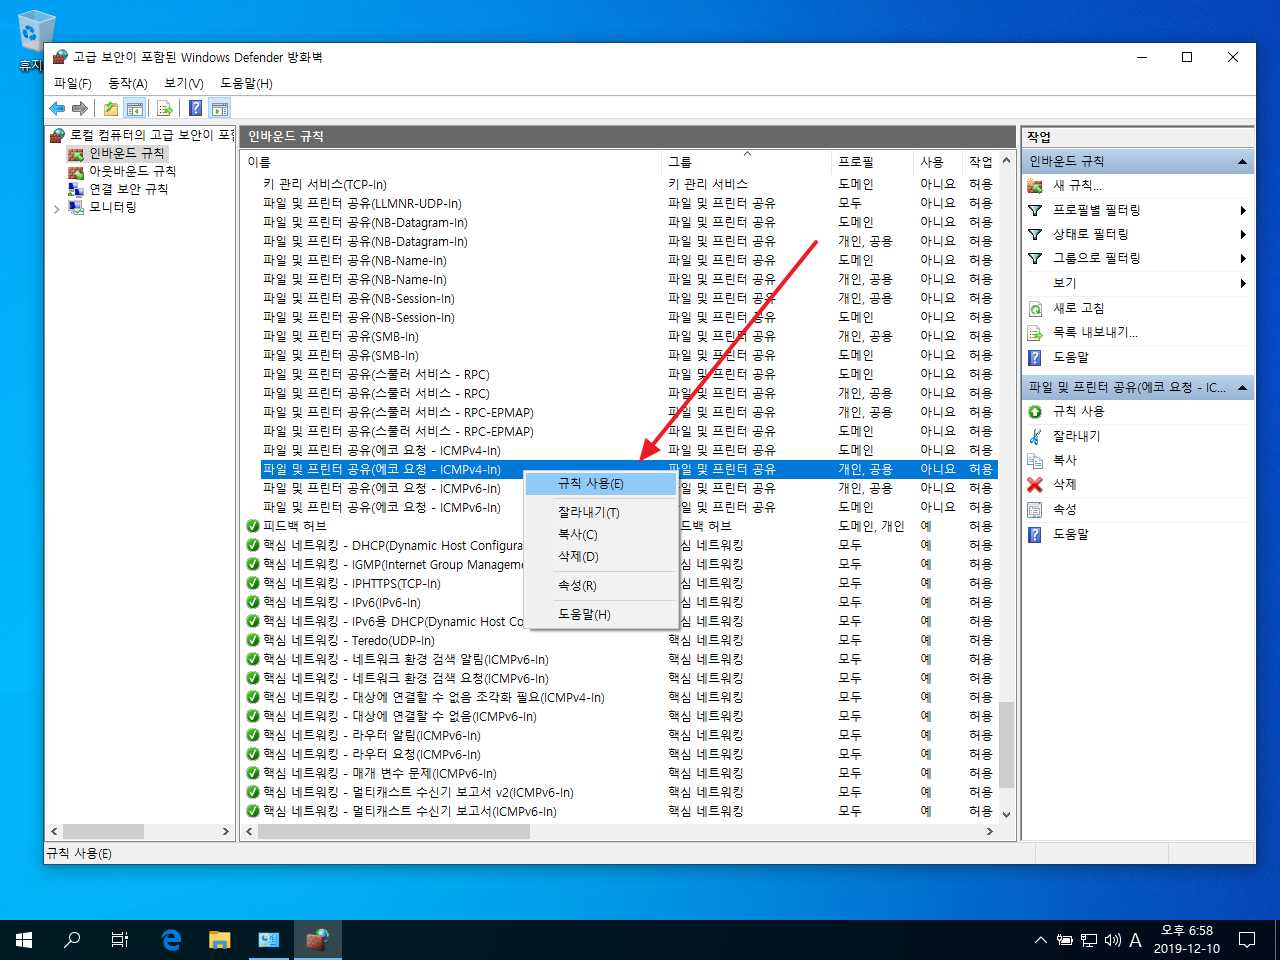Select 인바운드 규칙 in the tree

click(127, 153)
